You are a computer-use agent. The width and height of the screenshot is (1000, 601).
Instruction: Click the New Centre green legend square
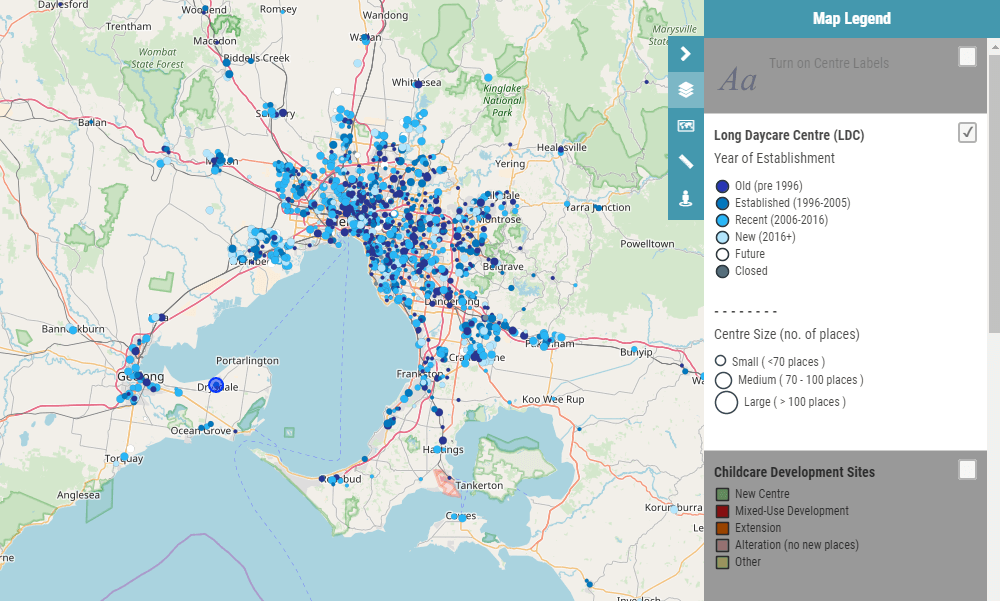[722, 494]
